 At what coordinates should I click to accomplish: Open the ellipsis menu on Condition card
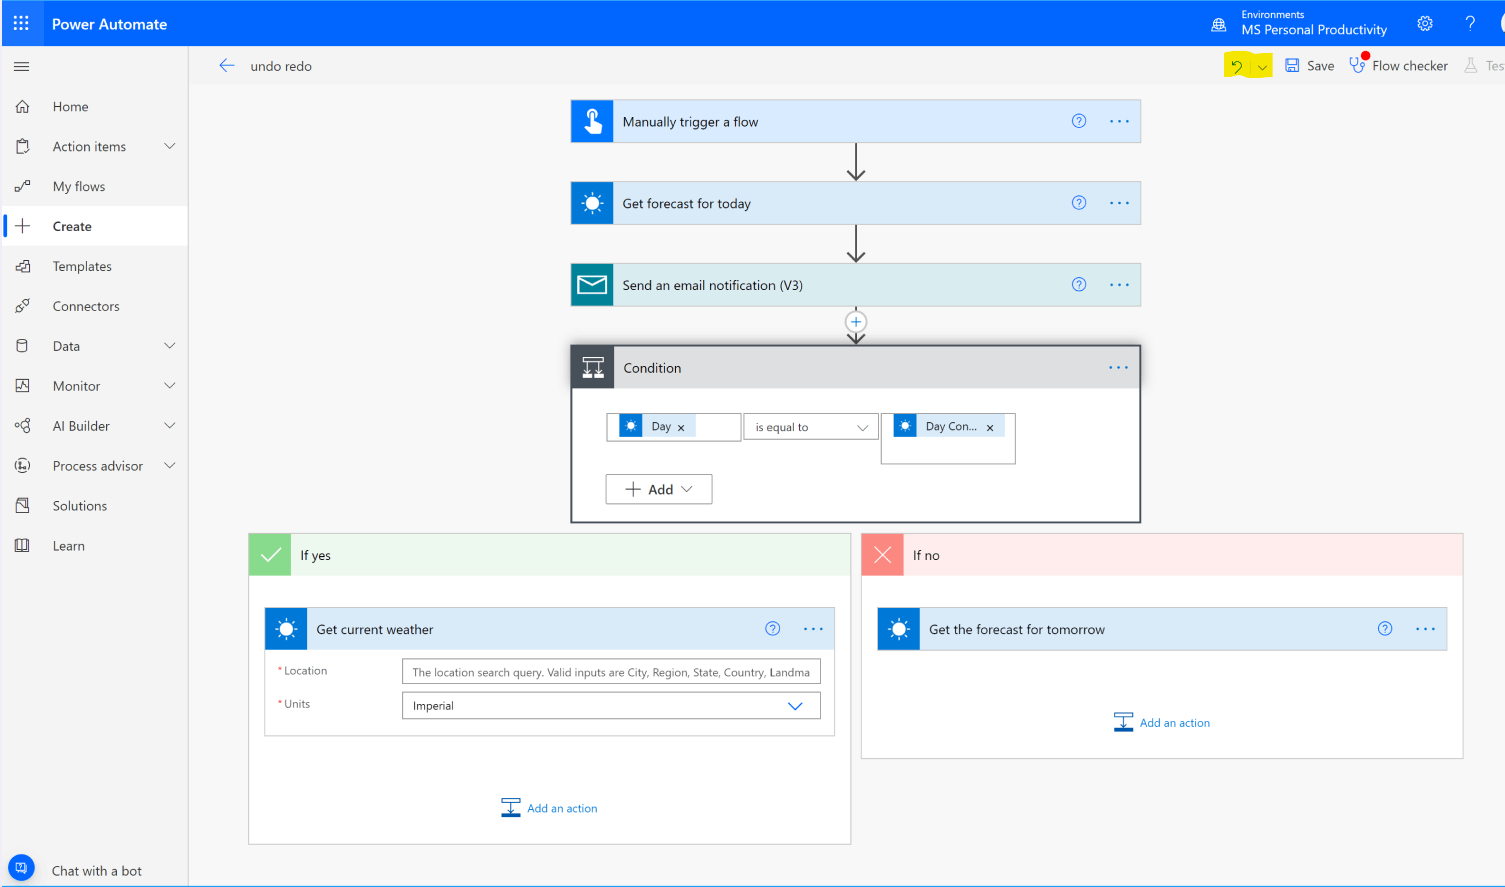1118,368
